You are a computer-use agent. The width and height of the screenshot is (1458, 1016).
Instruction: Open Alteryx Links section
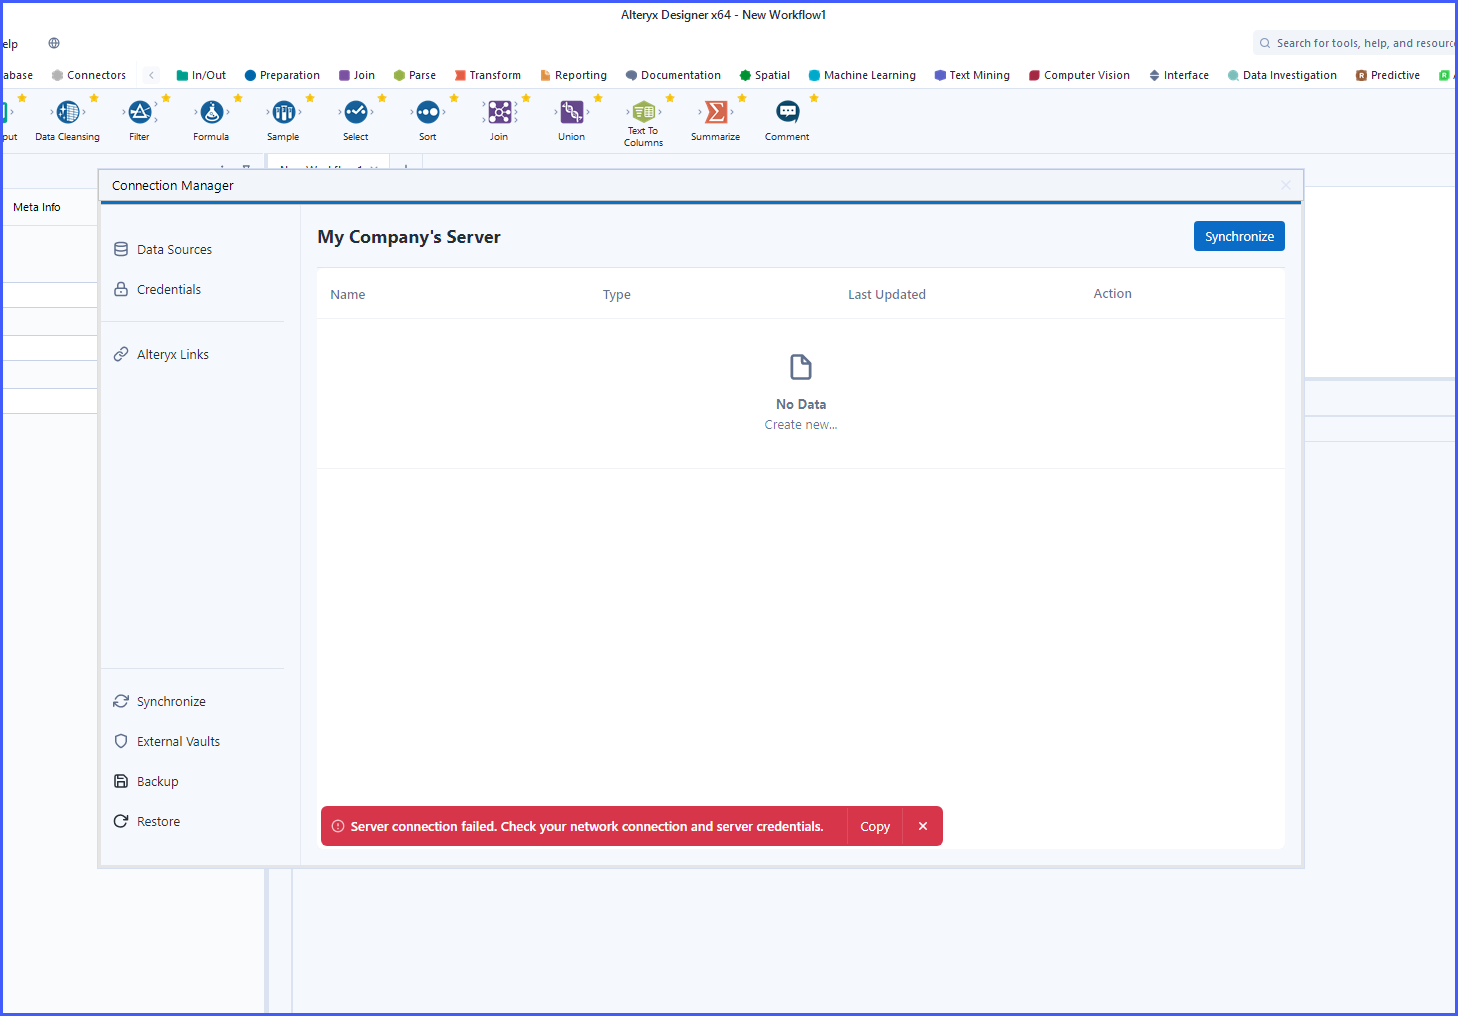point(161,354)
